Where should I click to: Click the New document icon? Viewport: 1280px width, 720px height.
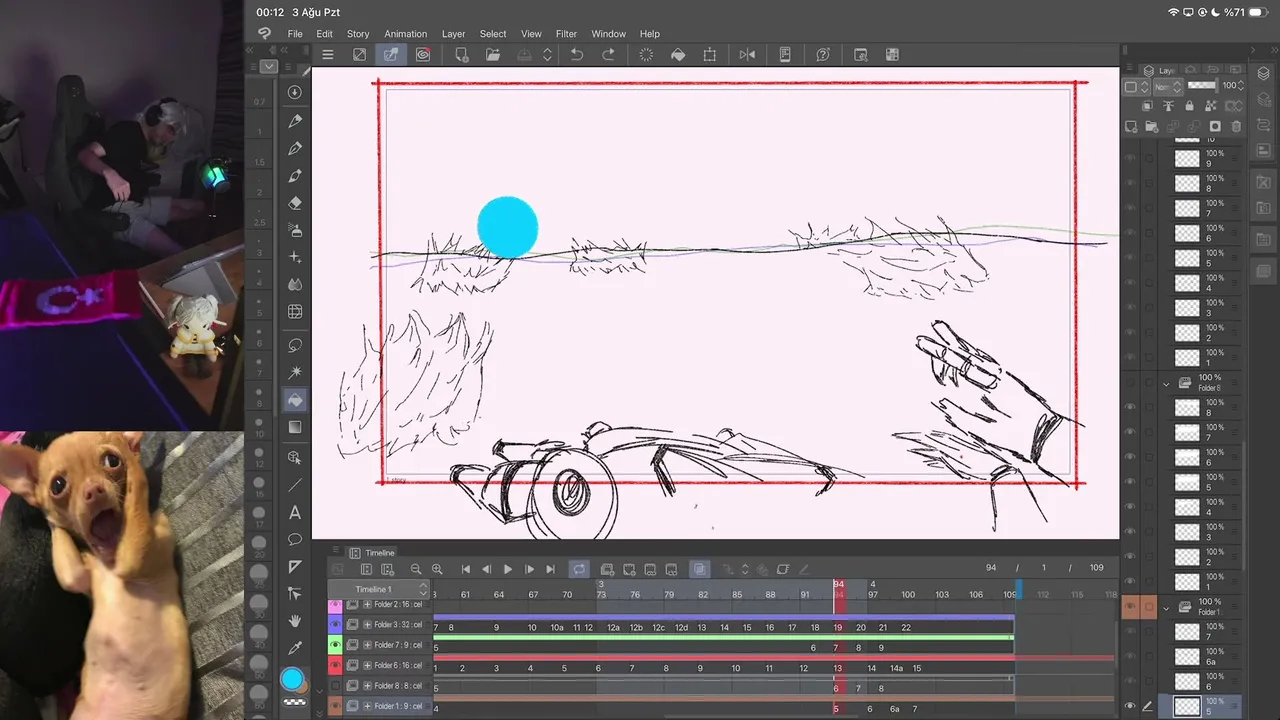pyautogui.click(x=461, y=55)
